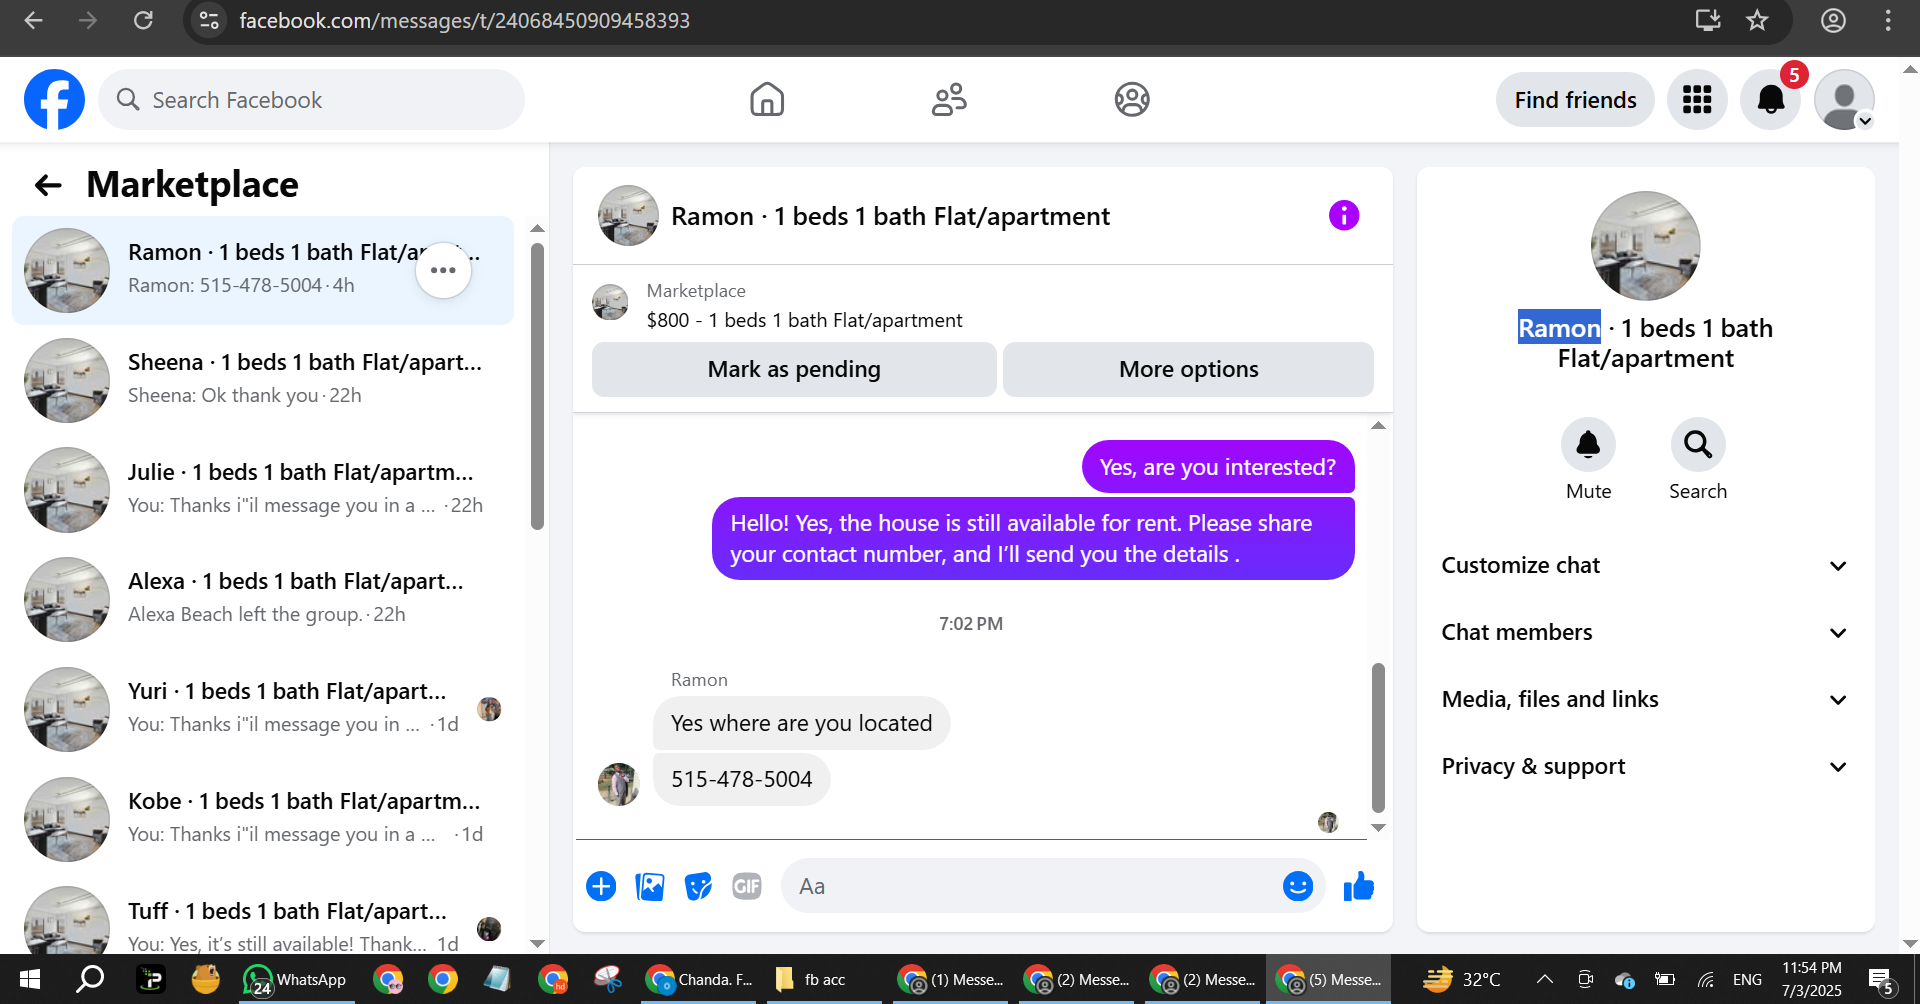This screenshot has width=1920, height=1004.
Task: Go back using the Marketplace back arrow
Action: click(x=48, y=185)
